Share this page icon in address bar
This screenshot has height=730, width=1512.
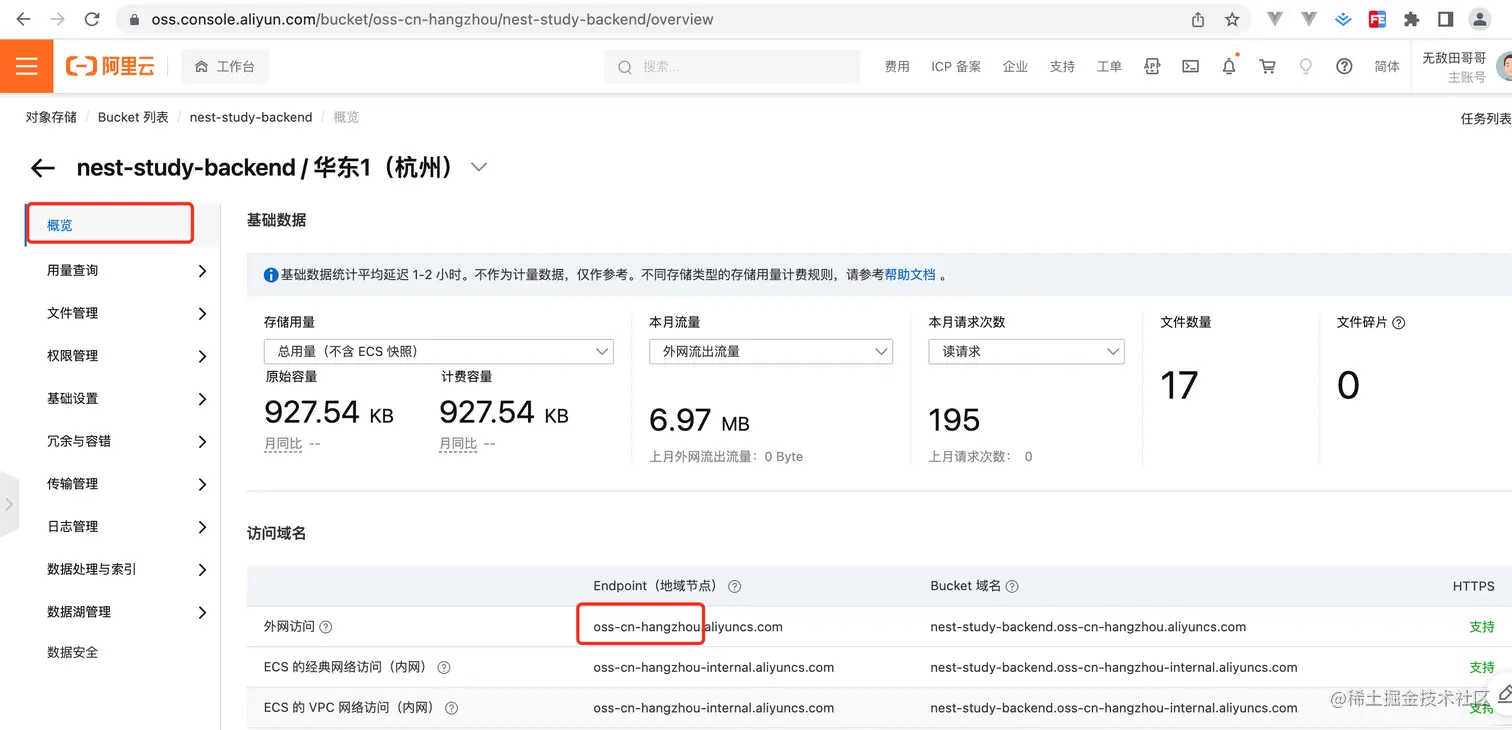click(x=1198, y=19)
